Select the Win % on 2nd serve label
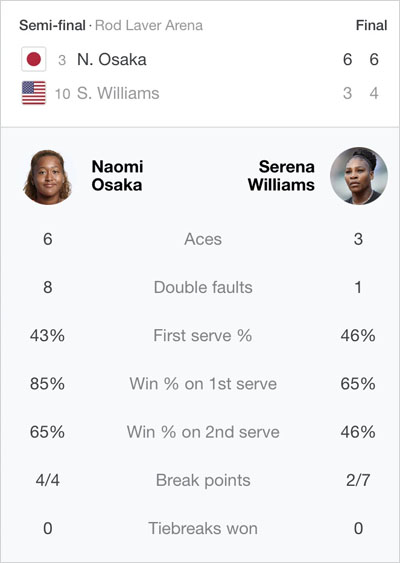The height and width of the screenshot is (563, 400). (x=203, y=432)
